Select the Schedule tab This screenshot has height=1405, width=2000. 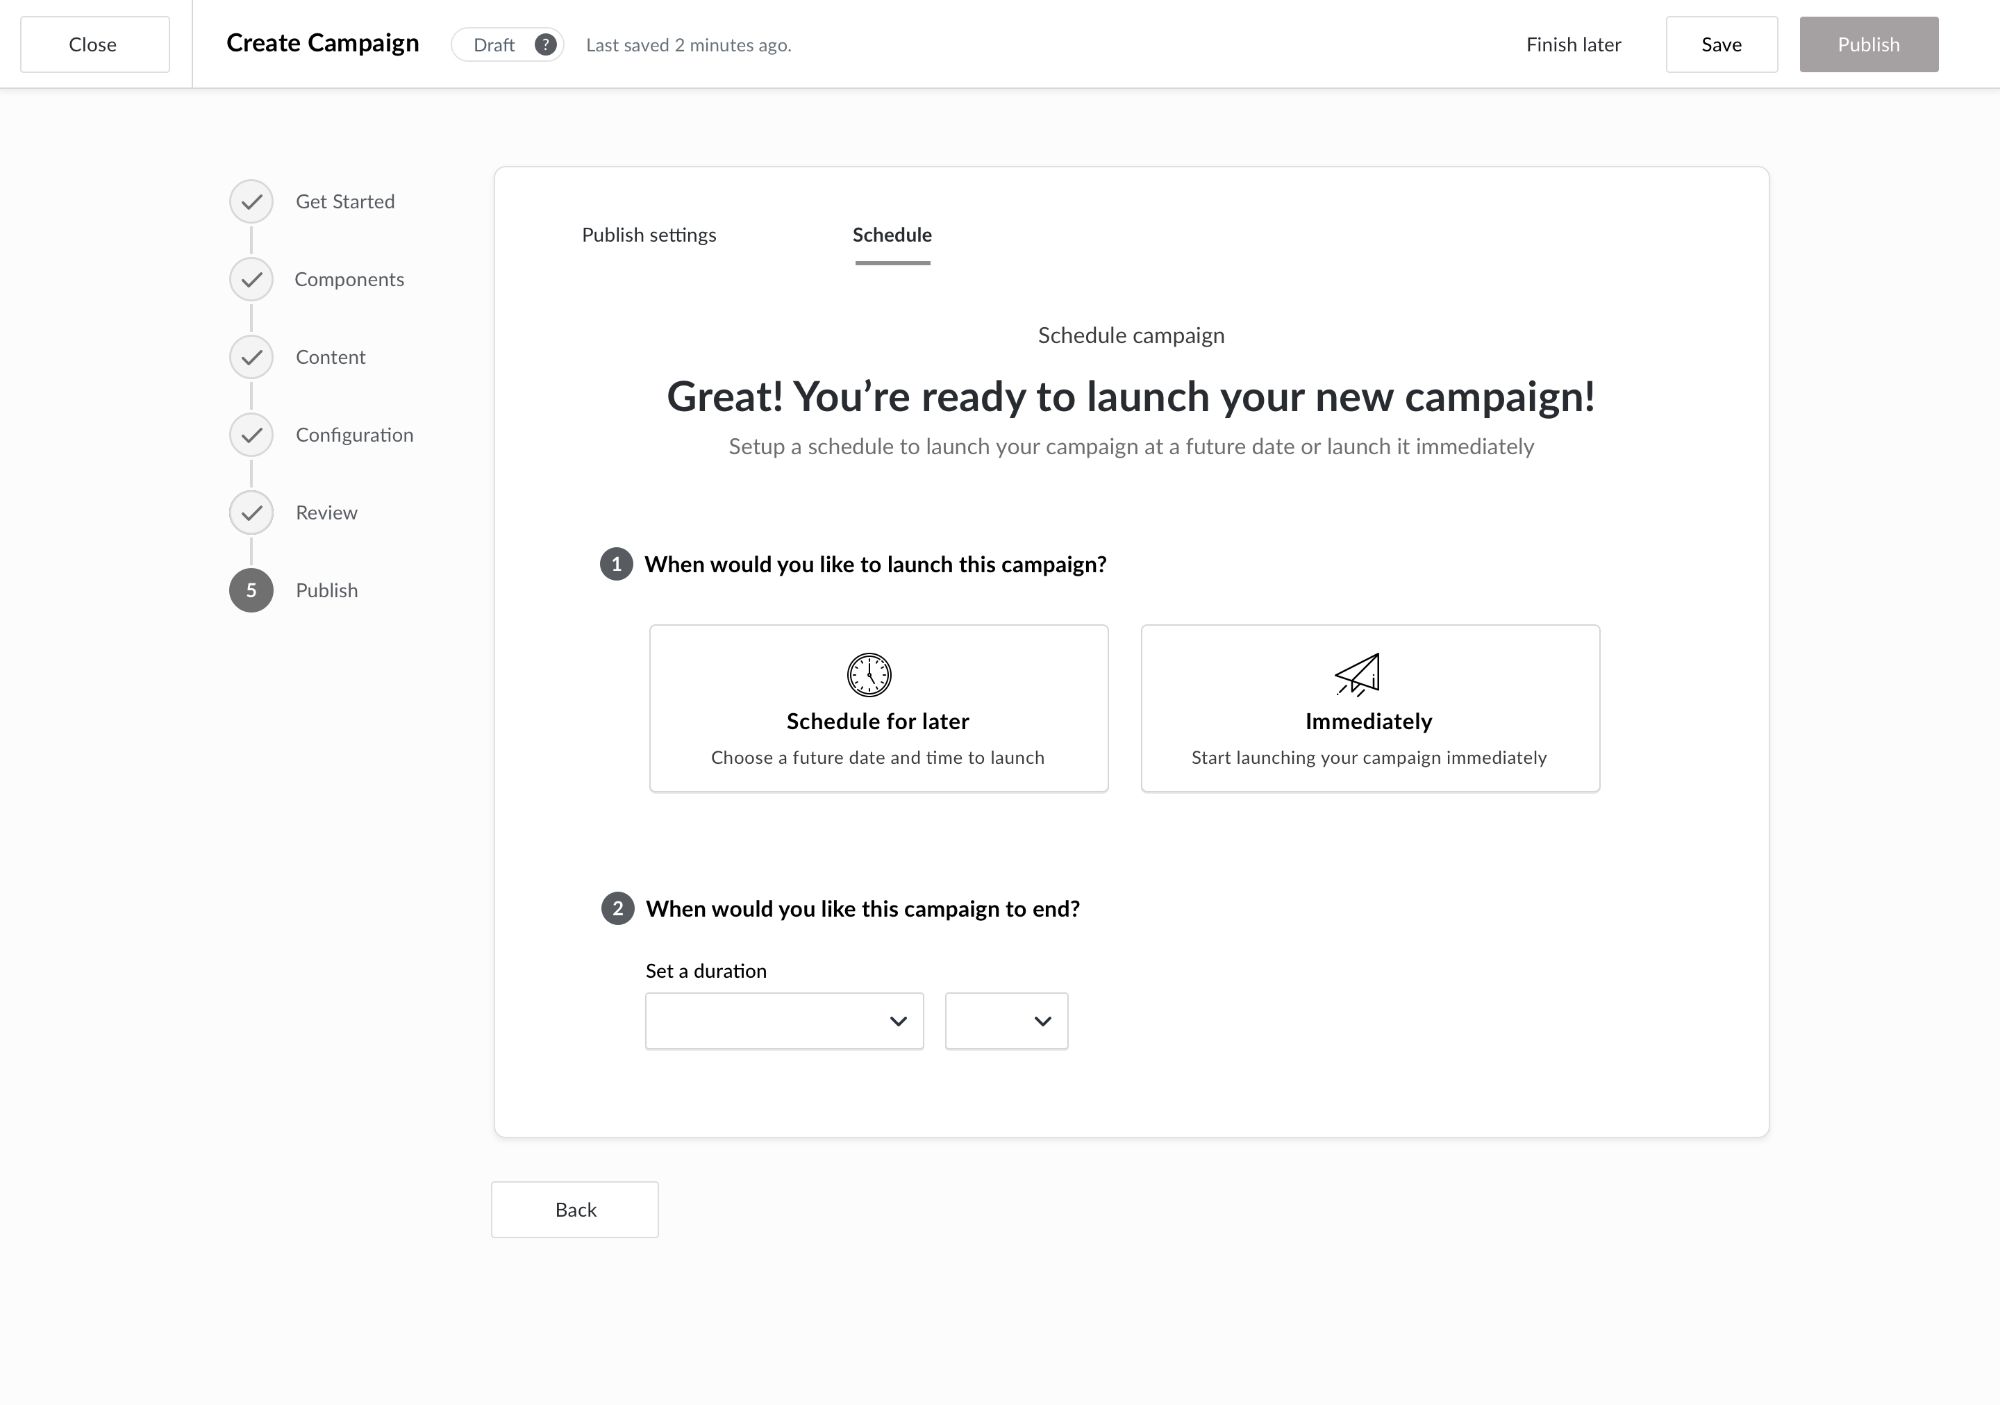tap(892, 235)
